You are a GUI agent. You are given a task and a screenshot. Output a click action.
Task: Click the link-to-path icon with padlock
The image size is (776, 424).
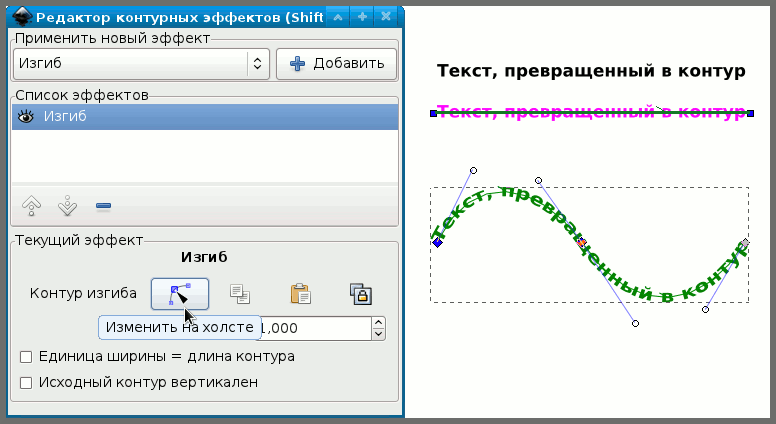tap(361, 293)
